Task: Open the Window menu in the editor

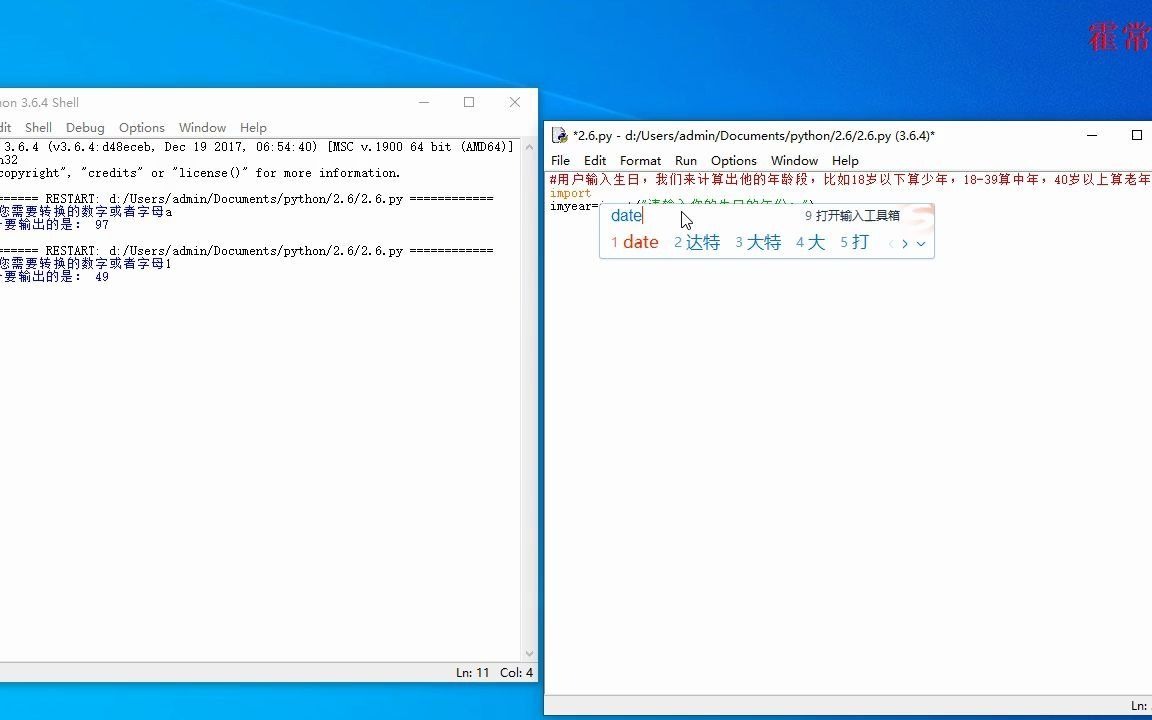Action: point(794,160)
